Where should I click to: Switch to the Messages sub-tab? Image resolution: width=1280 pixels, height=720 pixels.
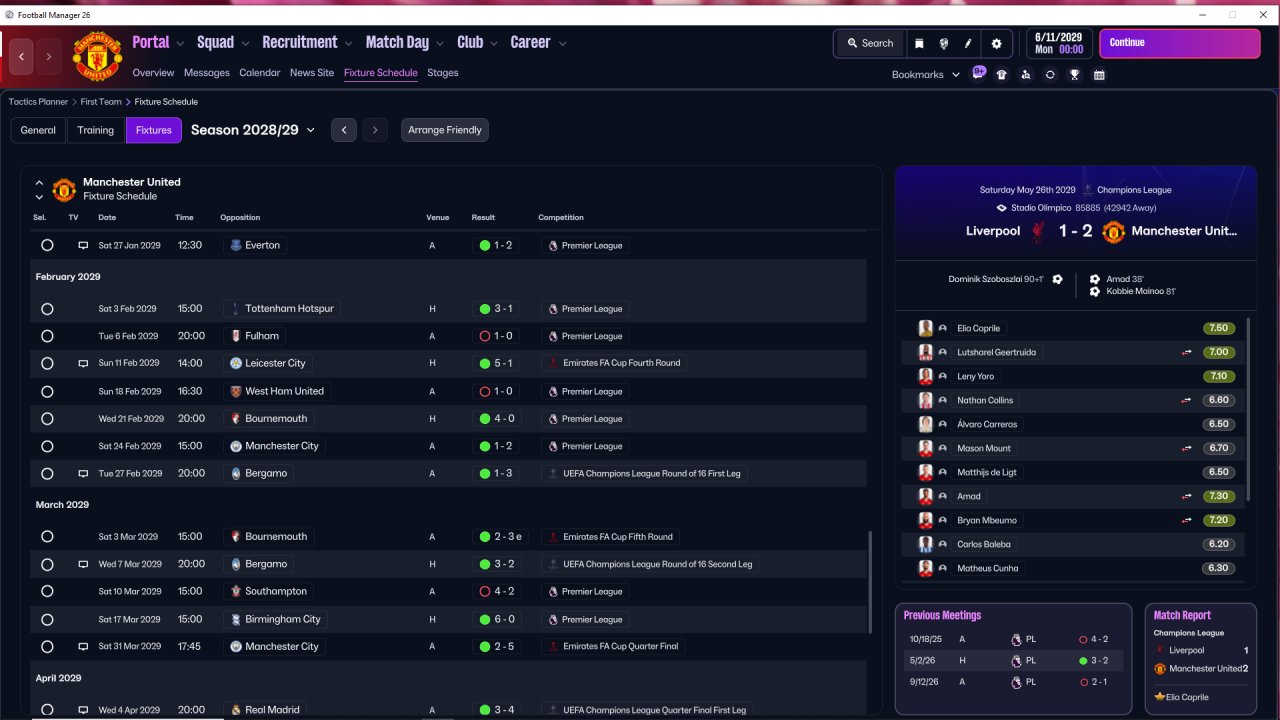[x=207, y=73]
